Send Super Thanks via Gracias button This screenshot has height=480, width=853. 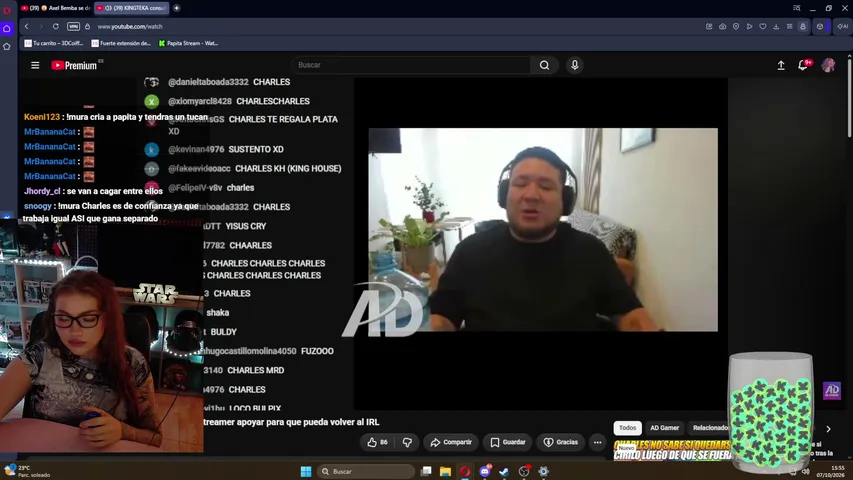pyautogui.click(x=561, y=442)
